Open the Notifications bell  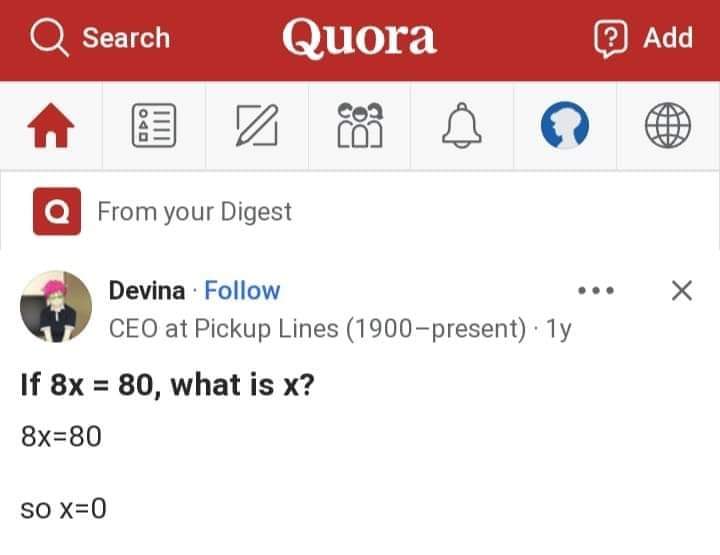tap(463, 127)
